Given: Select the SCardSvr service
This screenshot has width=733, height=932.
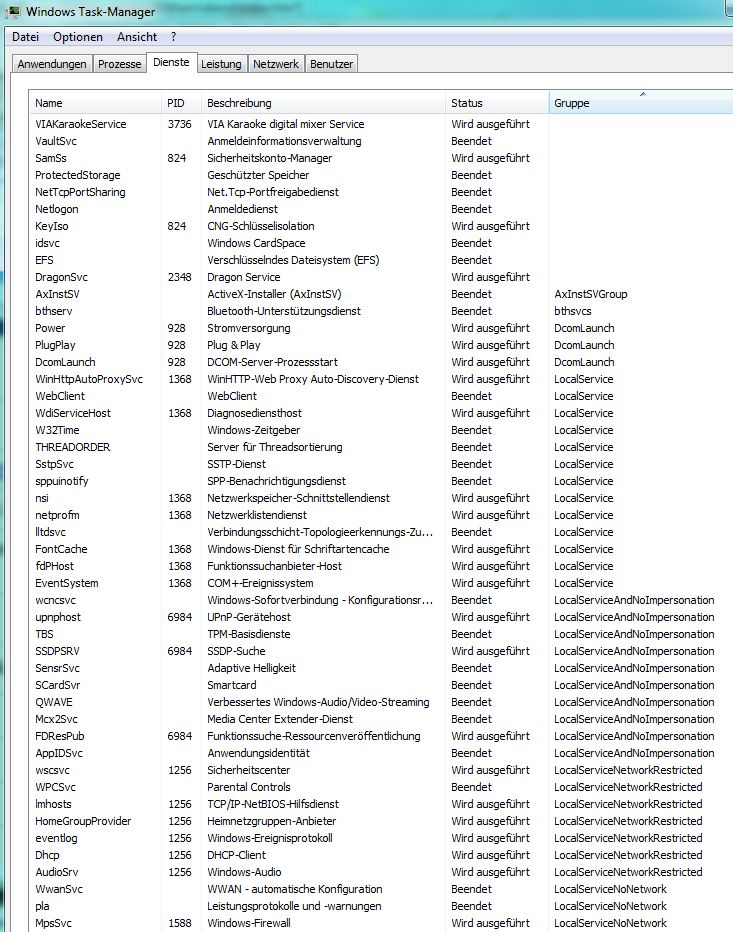Looking at the screenshot, I should (x=58, y=685).
